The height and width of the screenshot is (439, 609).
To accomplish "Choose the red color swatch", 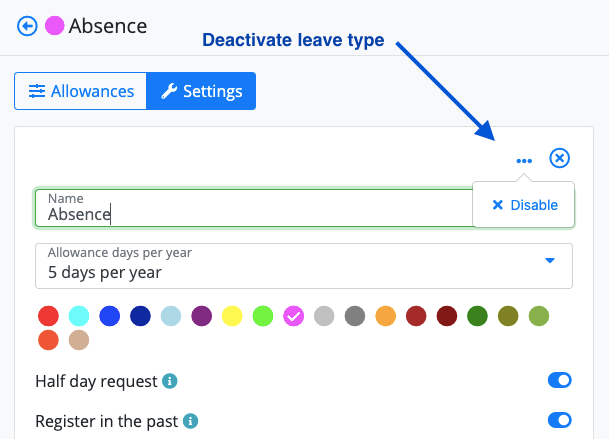I will (x=49, y=316).
